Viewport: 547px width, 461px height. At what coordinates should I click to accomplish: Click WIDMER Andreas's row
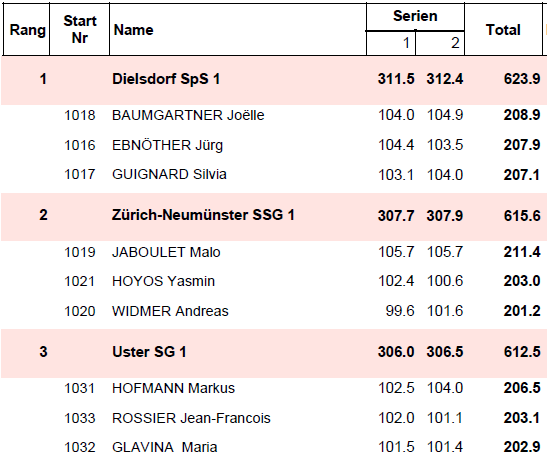pos(274,311)
